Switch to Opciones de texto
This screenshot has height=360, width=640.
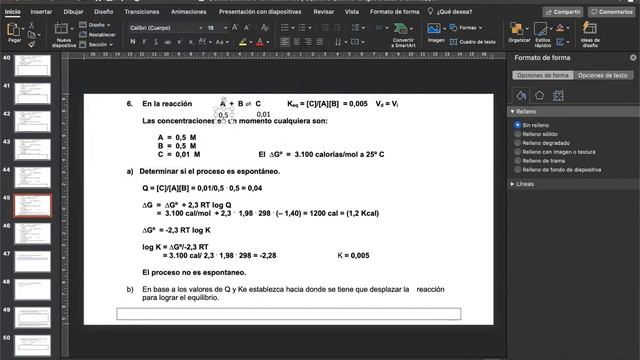(x=603, y=76)
